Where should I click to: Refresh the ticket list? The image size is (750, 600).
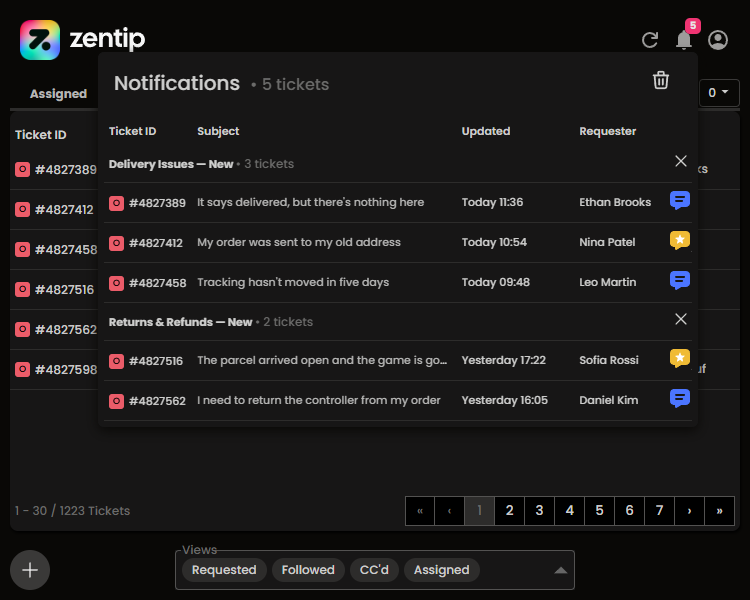click(x=650, y=40)
